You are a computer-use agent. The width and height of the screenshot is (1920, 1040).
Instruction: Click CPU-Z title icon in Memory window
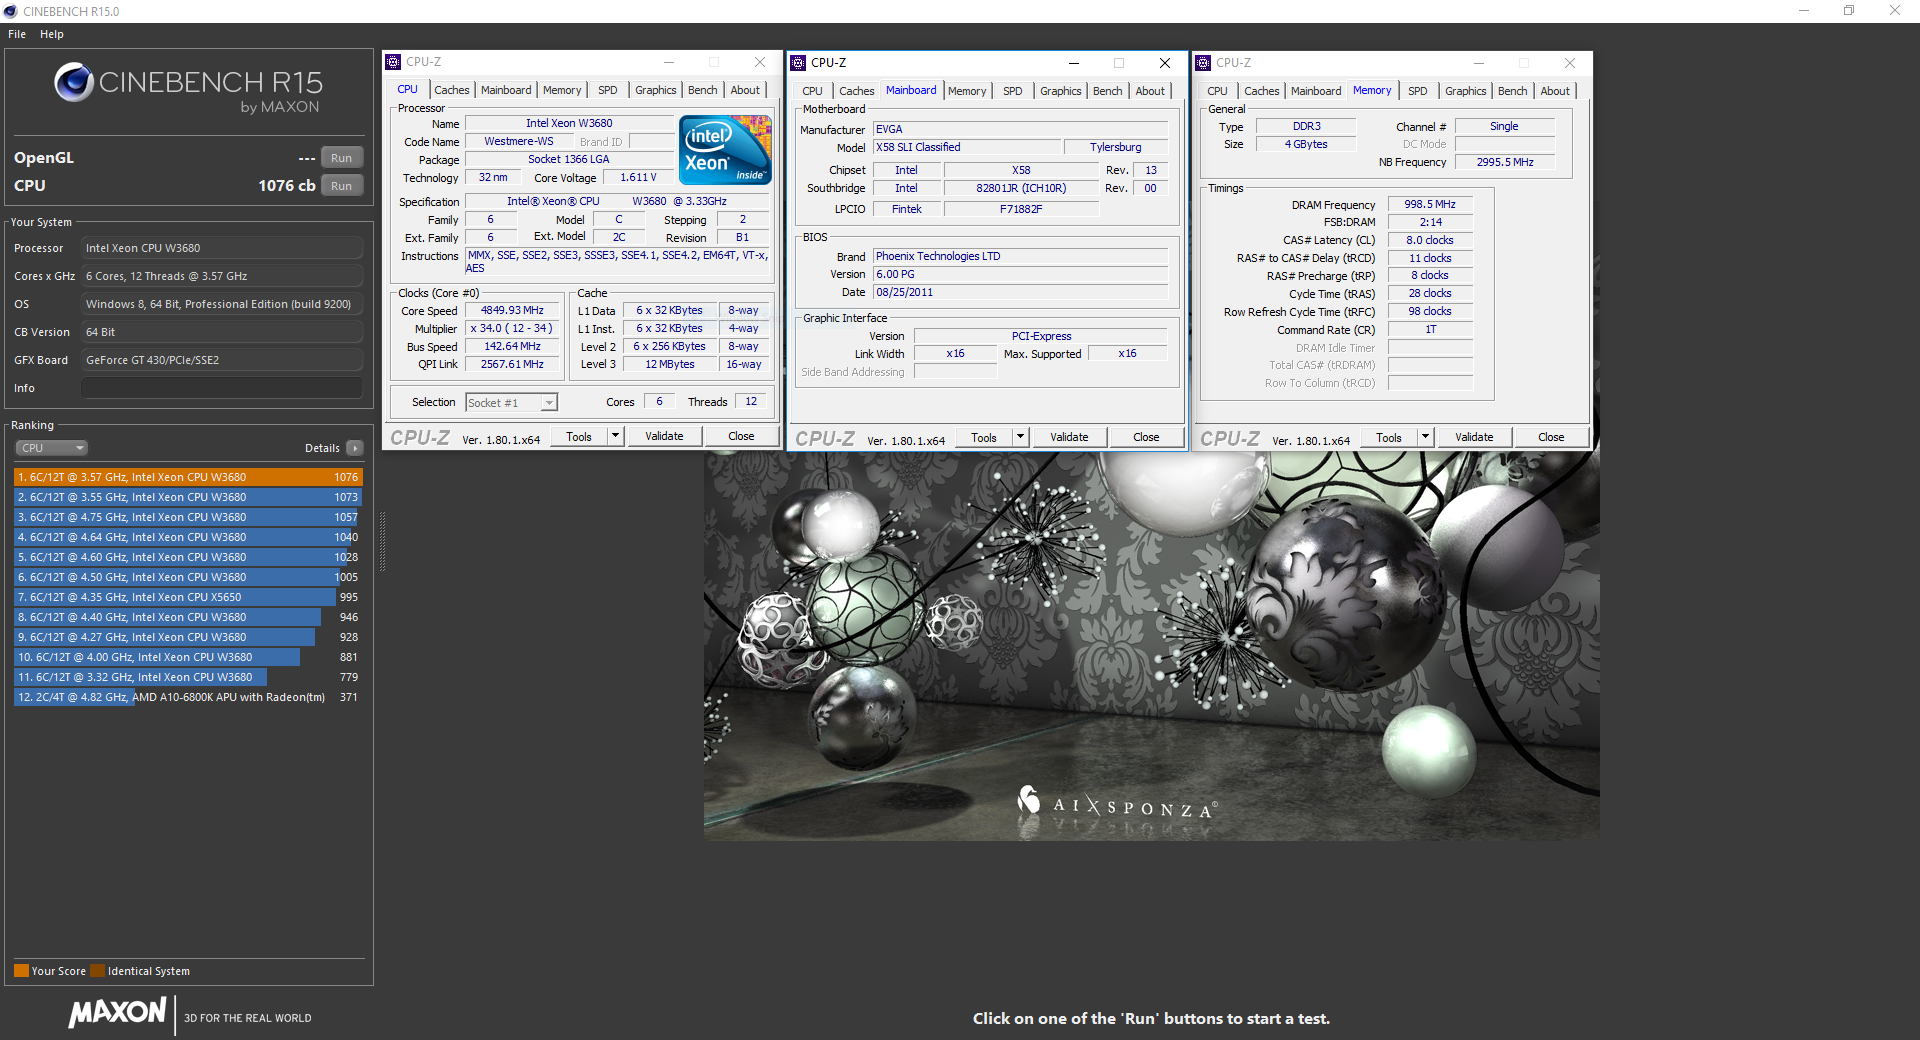1203,63
